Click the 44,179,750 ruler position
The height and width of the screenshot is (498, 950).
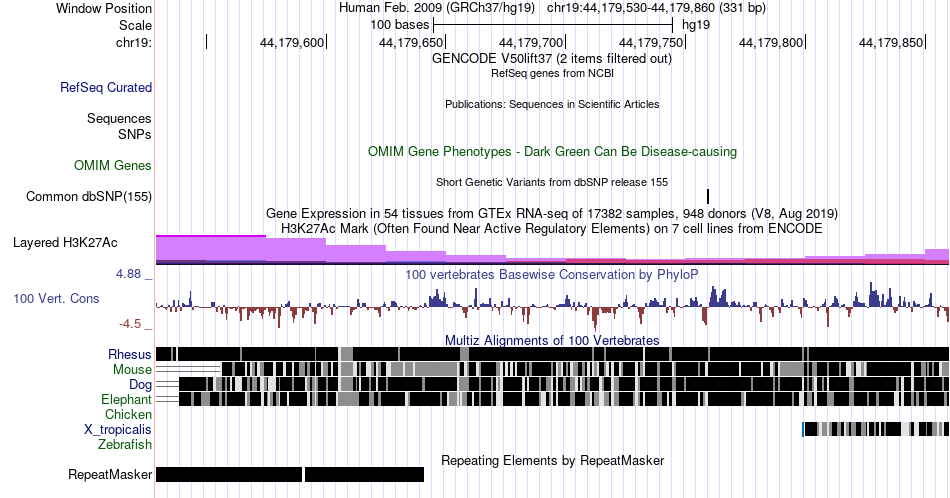651,42
